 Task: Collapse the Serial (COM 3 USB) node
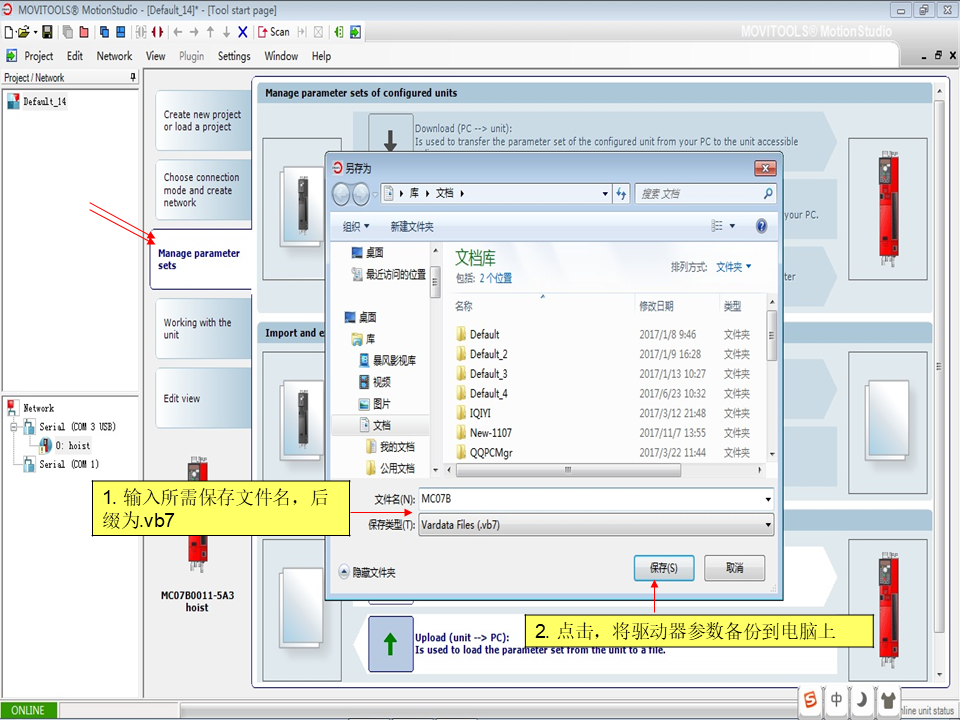[14, 427]
